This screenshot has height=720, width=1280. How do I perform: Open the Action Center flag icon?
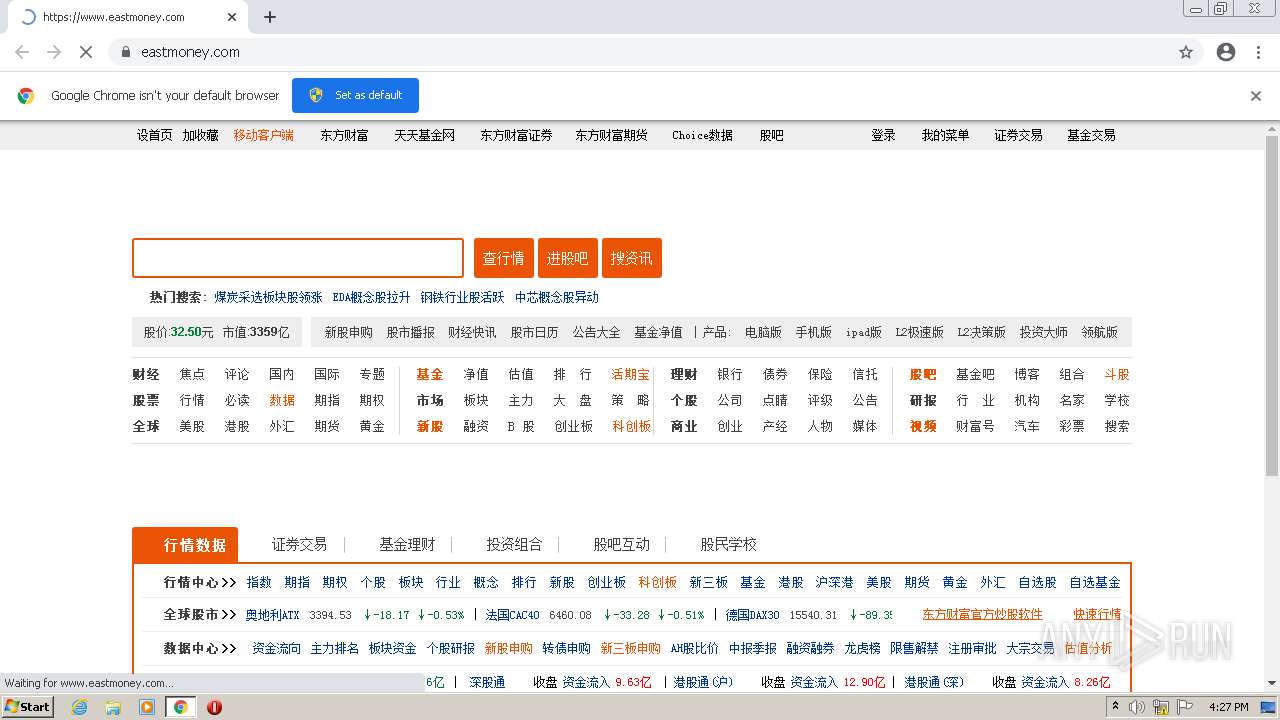tap(1186, 707)
